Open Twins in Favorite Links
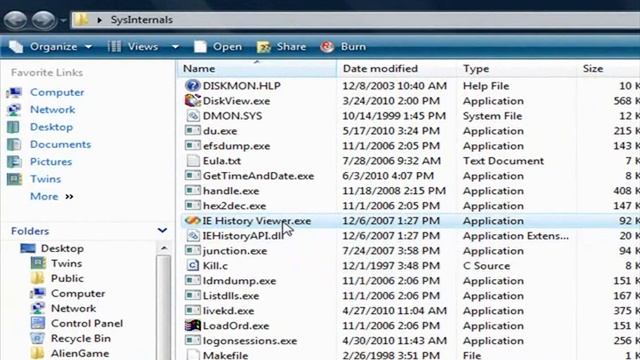Viewport: 640px width, 360px height. [x=45, y=179]
